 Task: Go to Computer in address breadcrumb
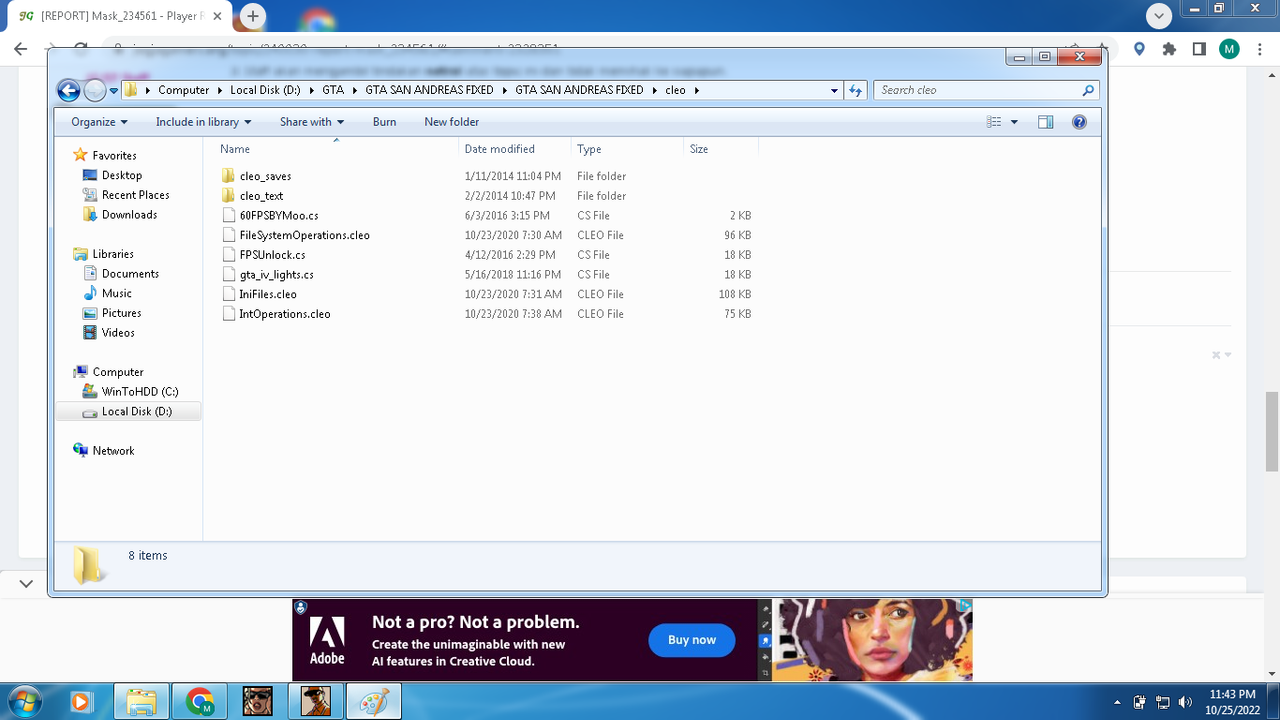(184, 90)
